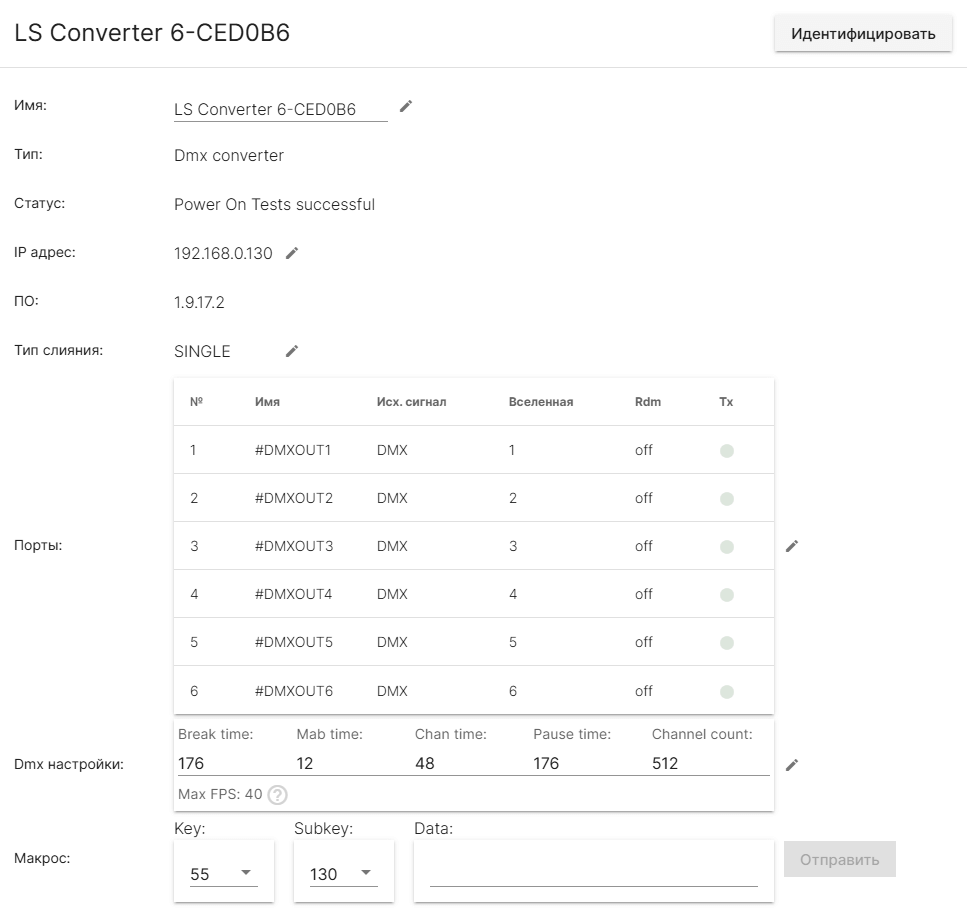Click IP address value 192.168.0.130
The width and height of the screenshot is (967, 915).
click(223, 253)
